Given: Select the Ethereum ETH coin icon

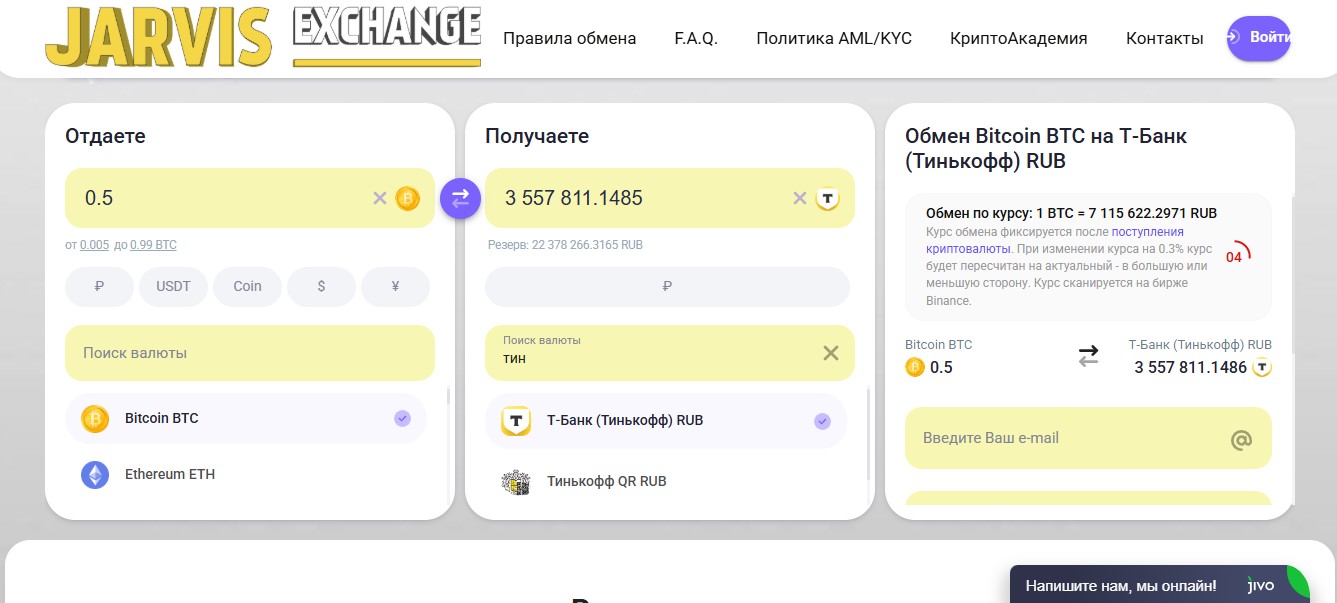Looking at the screenshot, I should pos(94,474).
